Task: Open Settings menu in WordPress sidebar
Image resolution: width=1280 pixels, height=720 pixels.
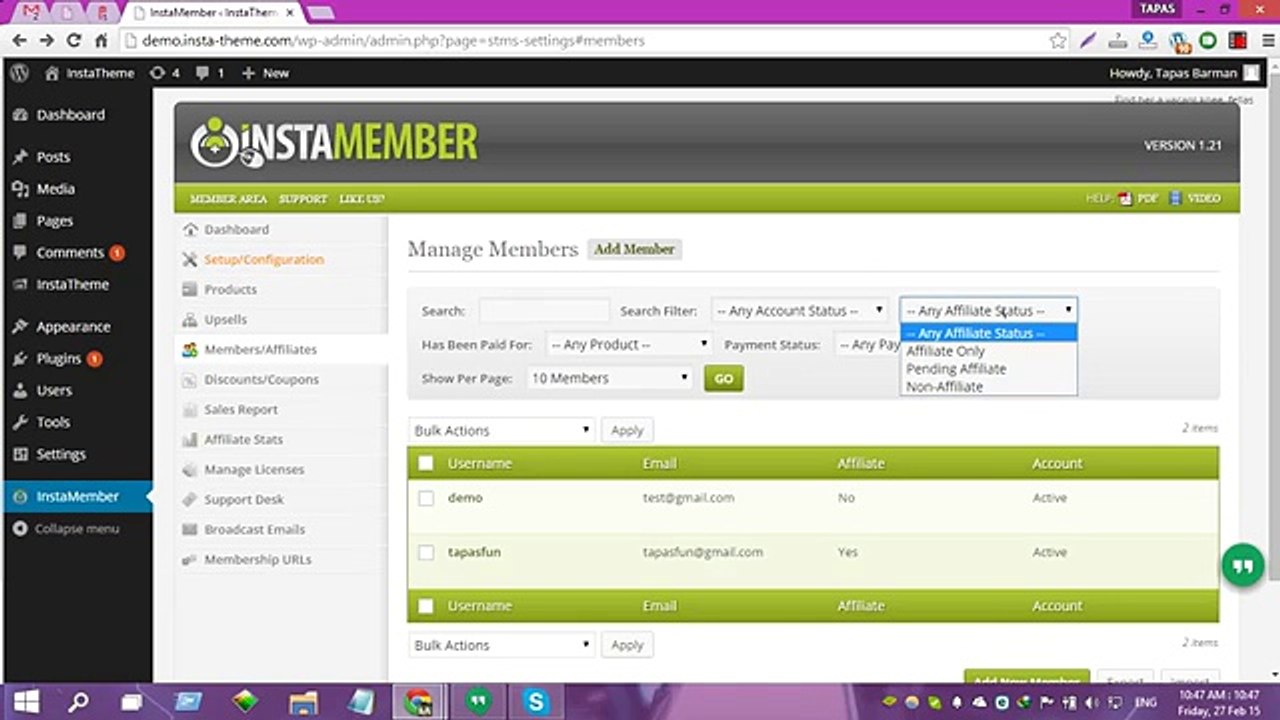Action: [x=61, y=454]
